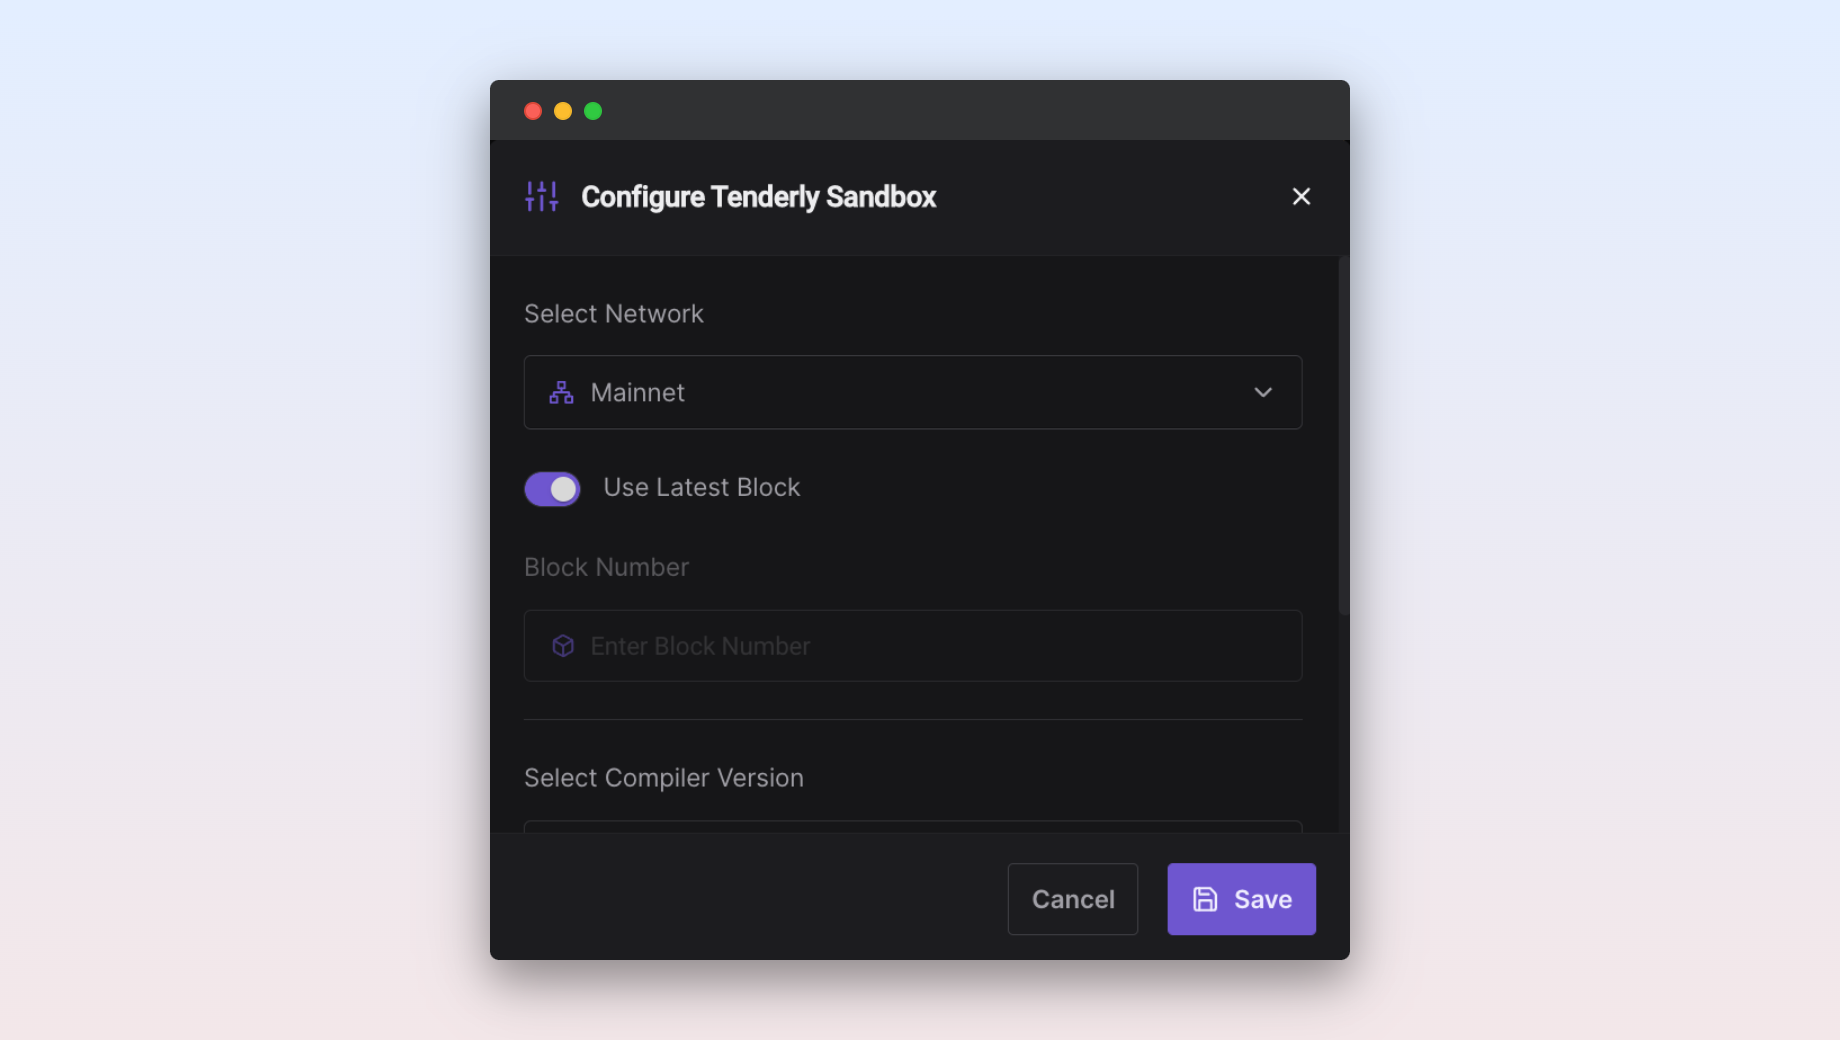
Task: Close the Configure Tenderly Sandbox dialog
Action: pos(1301,196)
